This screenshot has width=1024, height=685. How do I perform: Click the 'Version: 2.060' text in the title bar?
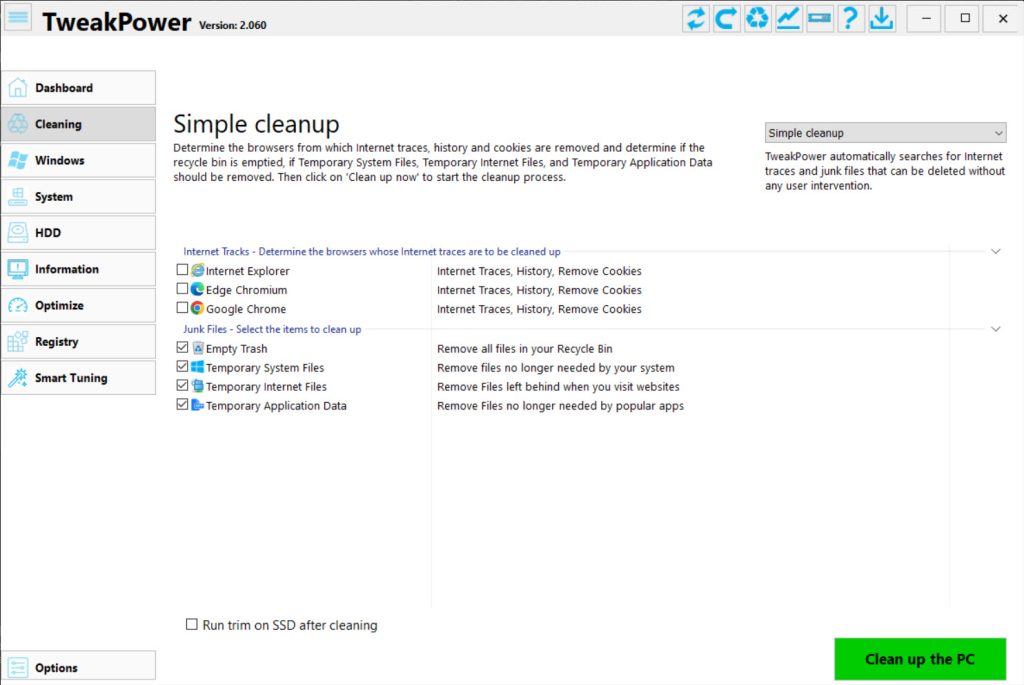[x=232, y=25]
